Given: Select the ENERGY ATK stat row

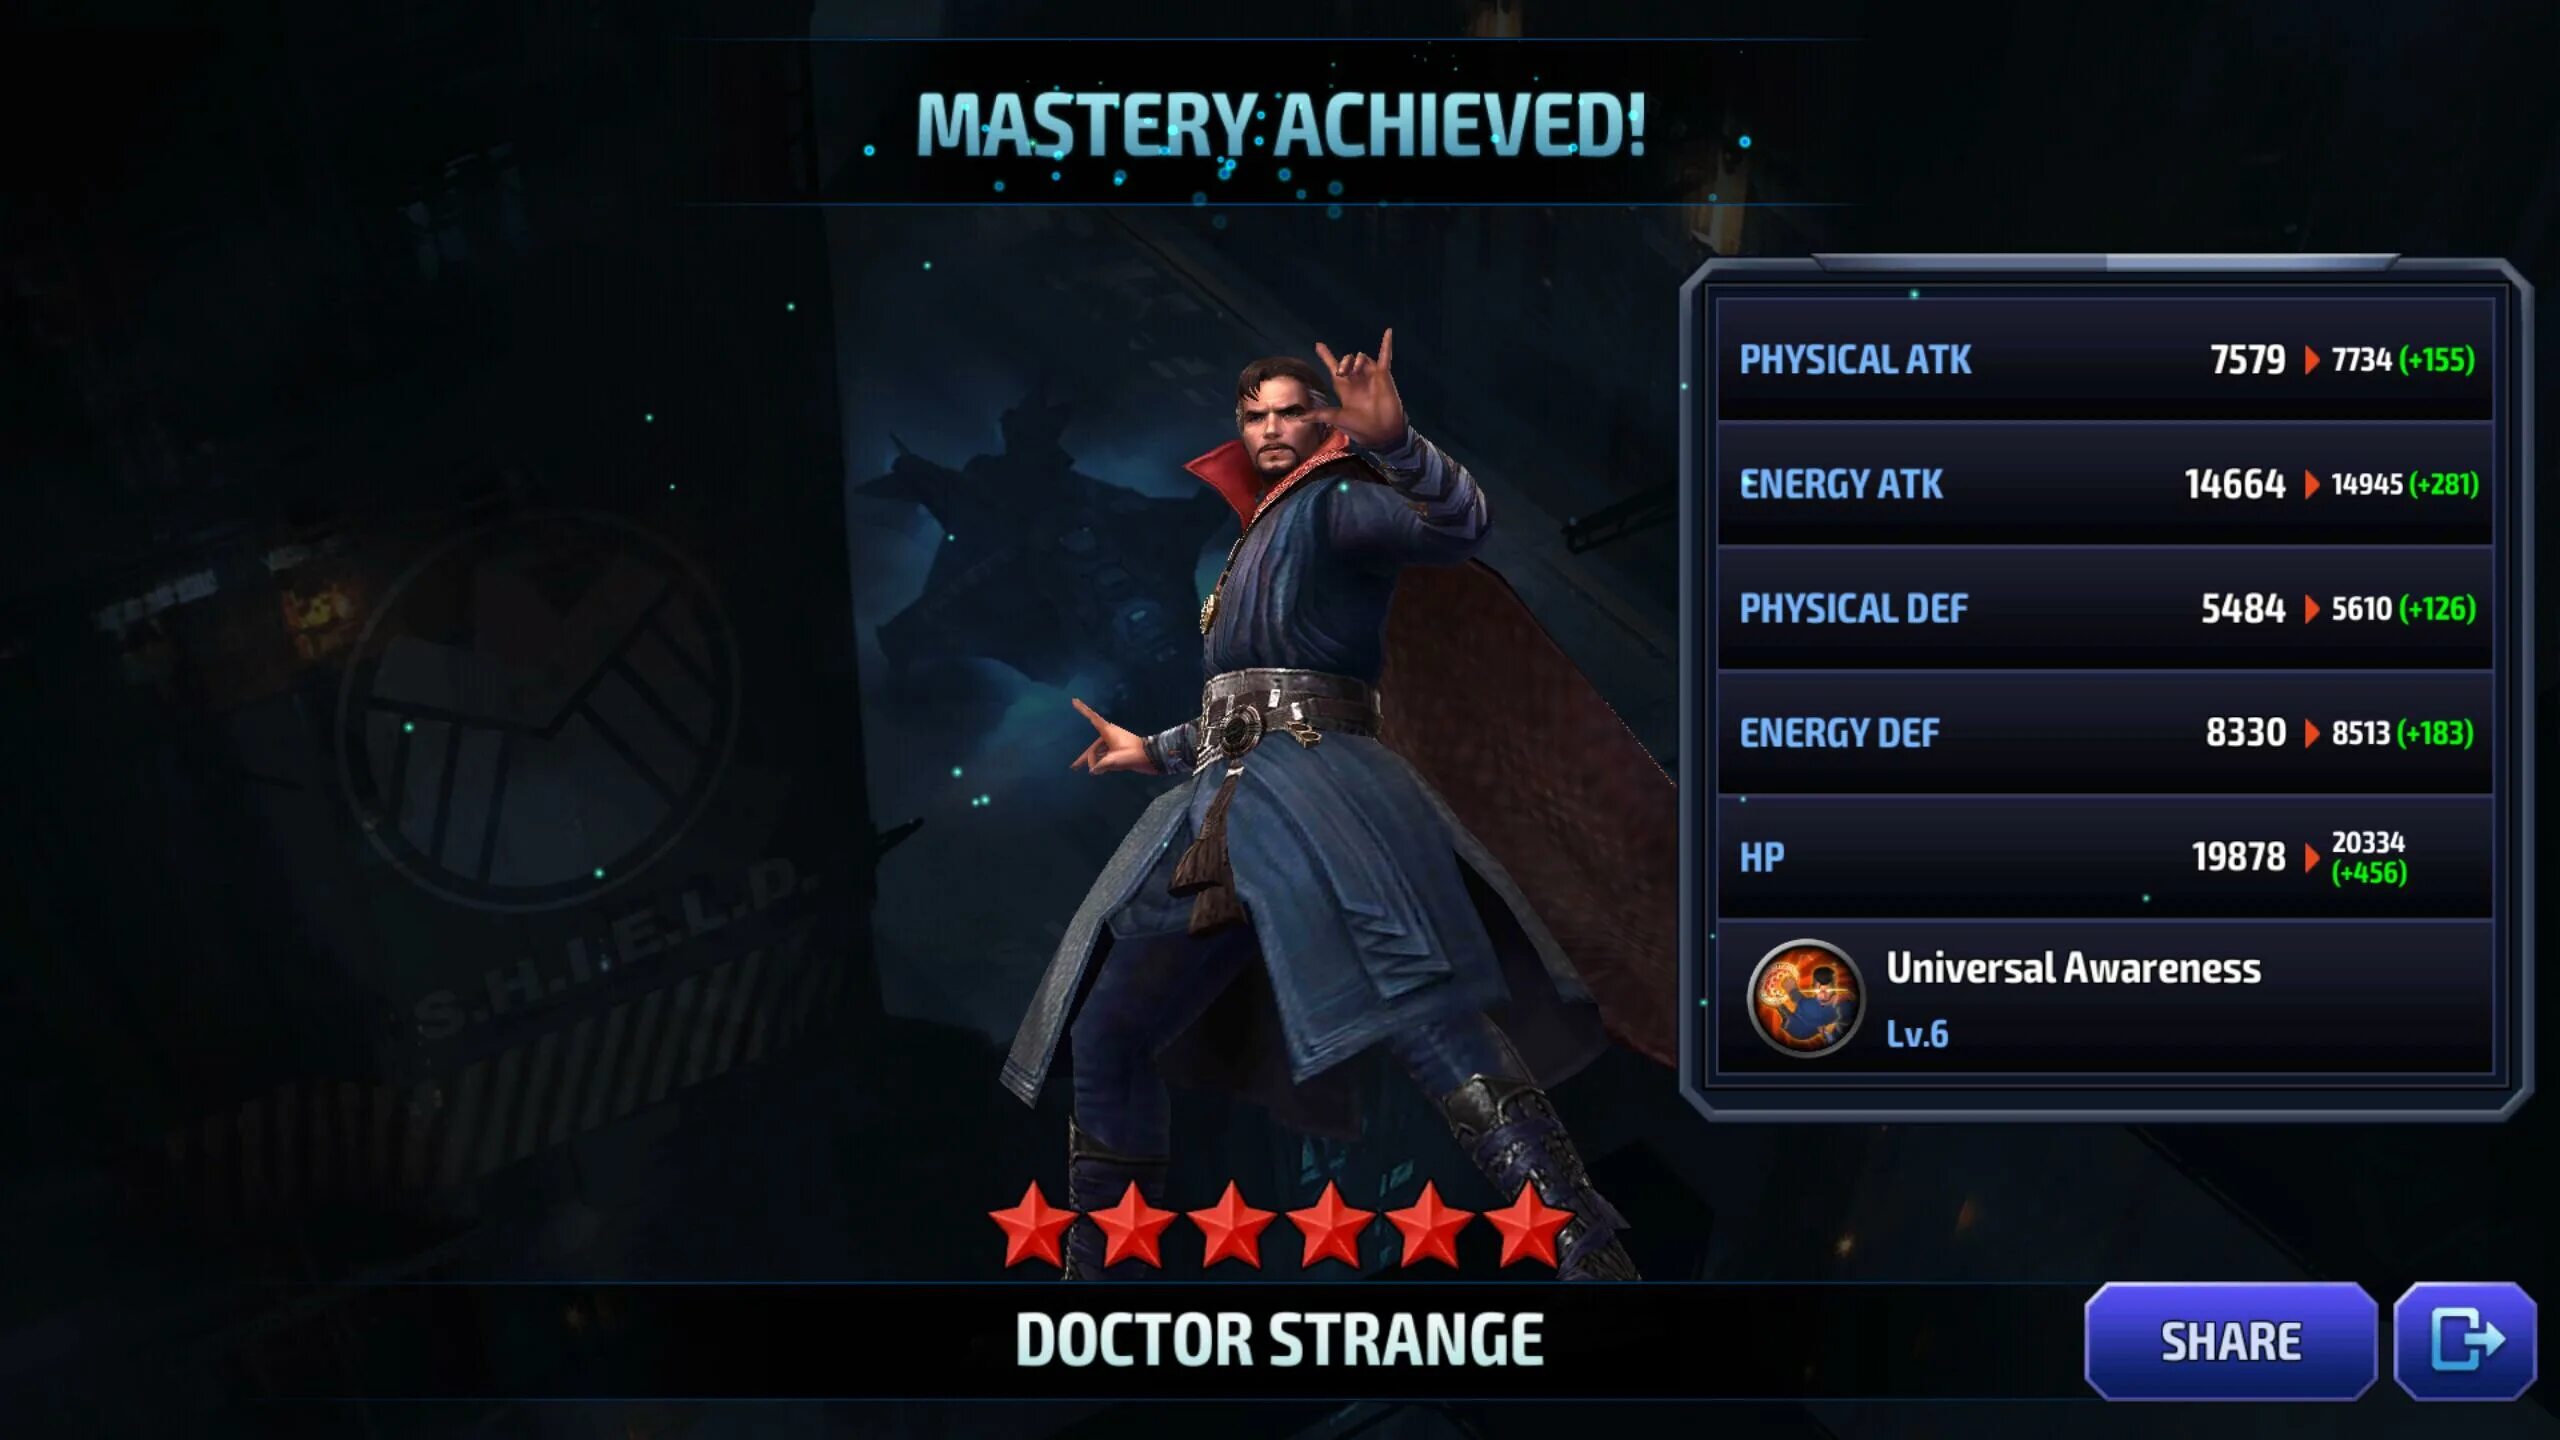Looking at the screenshot, I should coord(2105,485).
